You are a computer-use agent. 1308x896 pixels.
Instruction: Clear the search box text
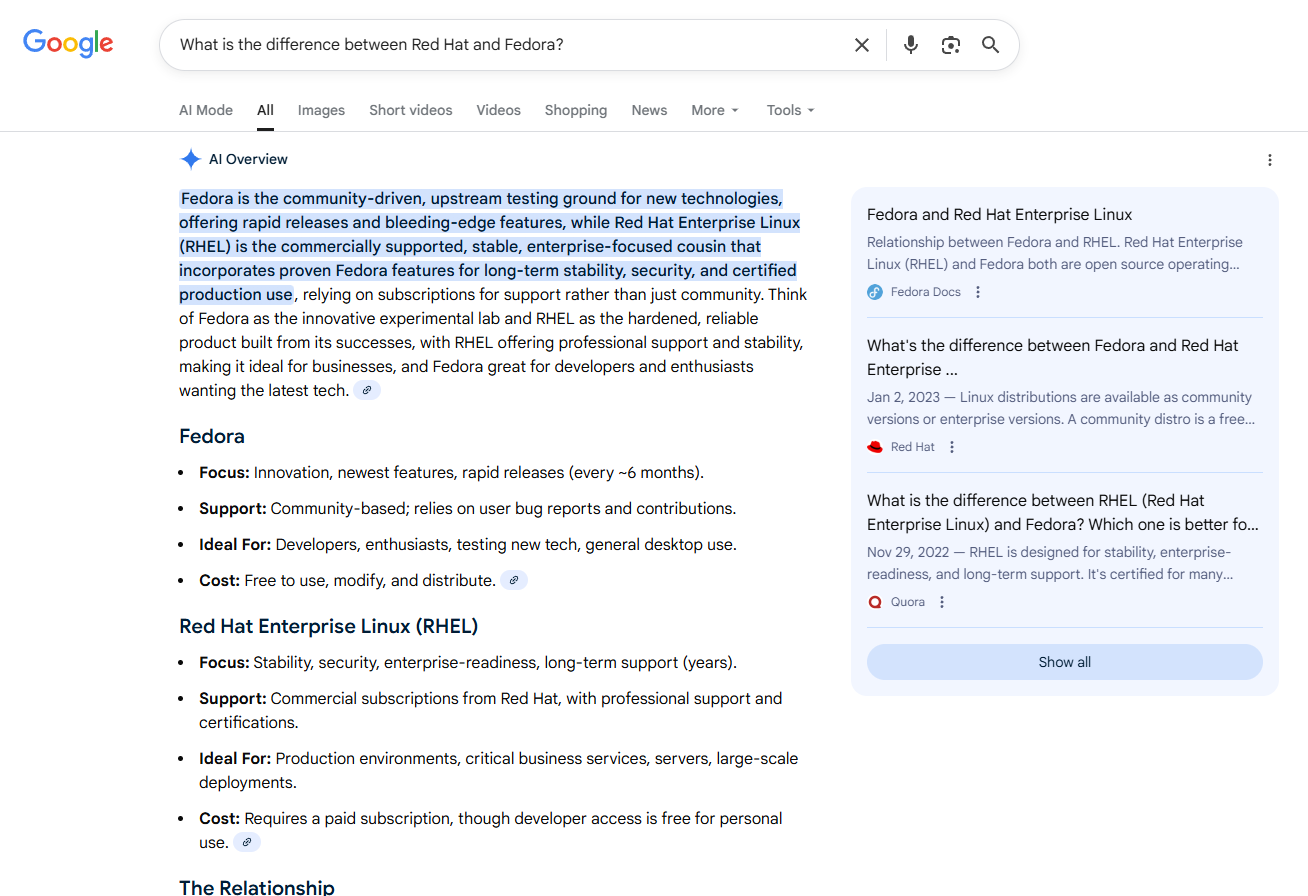coord(861,45)
